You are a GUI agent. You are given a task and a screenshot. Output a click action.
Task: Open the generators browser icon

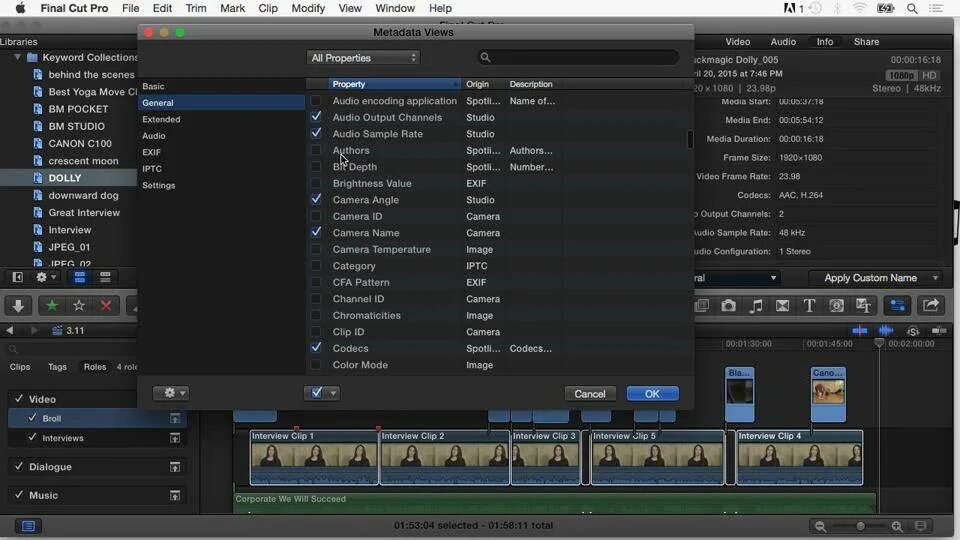[x=836, y=306]
